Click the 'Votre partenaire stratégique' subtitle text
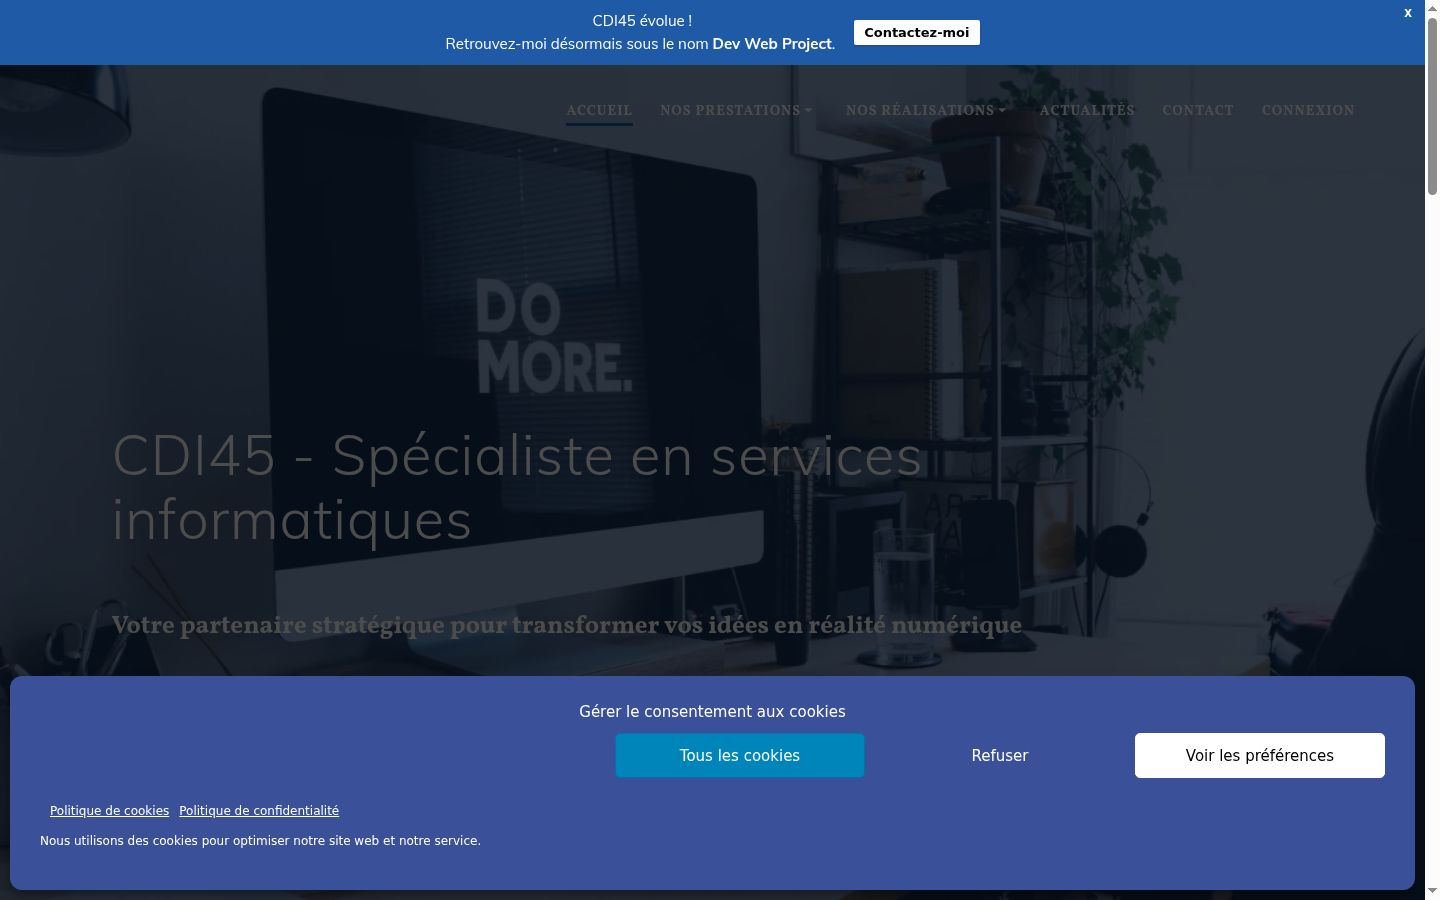 567,625
